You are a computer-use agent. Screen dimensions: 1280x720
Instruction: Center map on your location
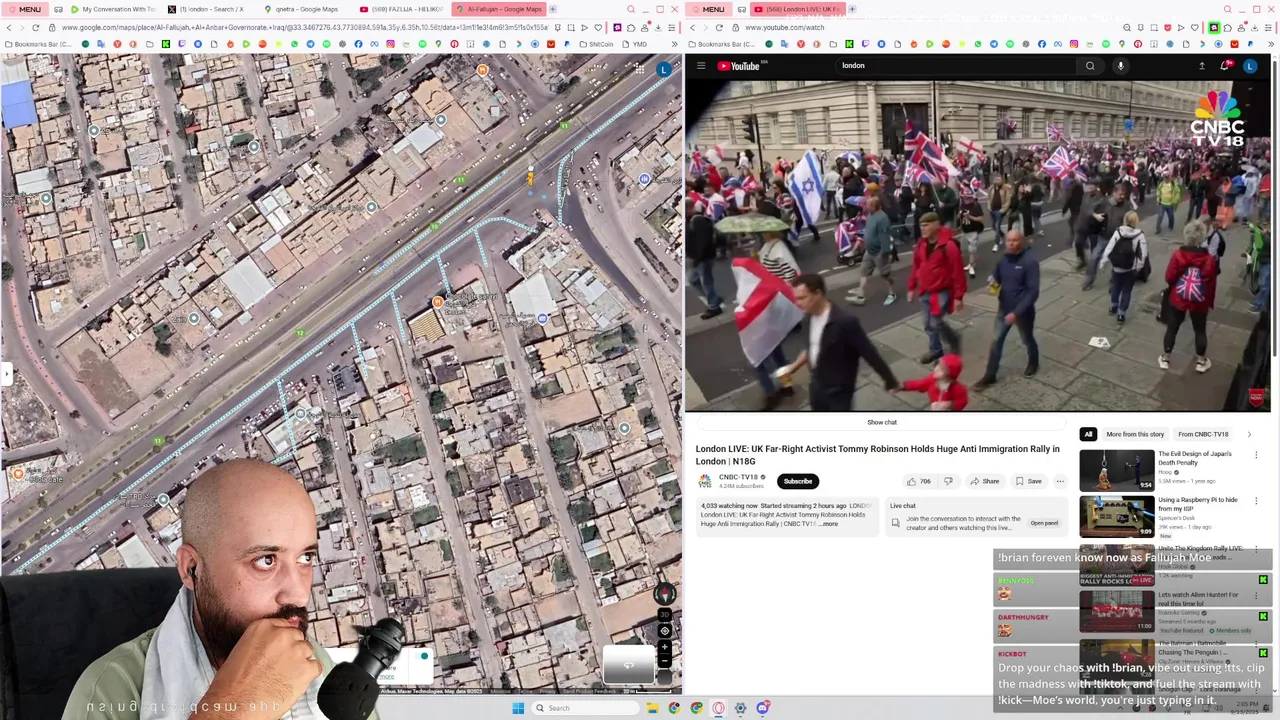[x=664, y=631]
